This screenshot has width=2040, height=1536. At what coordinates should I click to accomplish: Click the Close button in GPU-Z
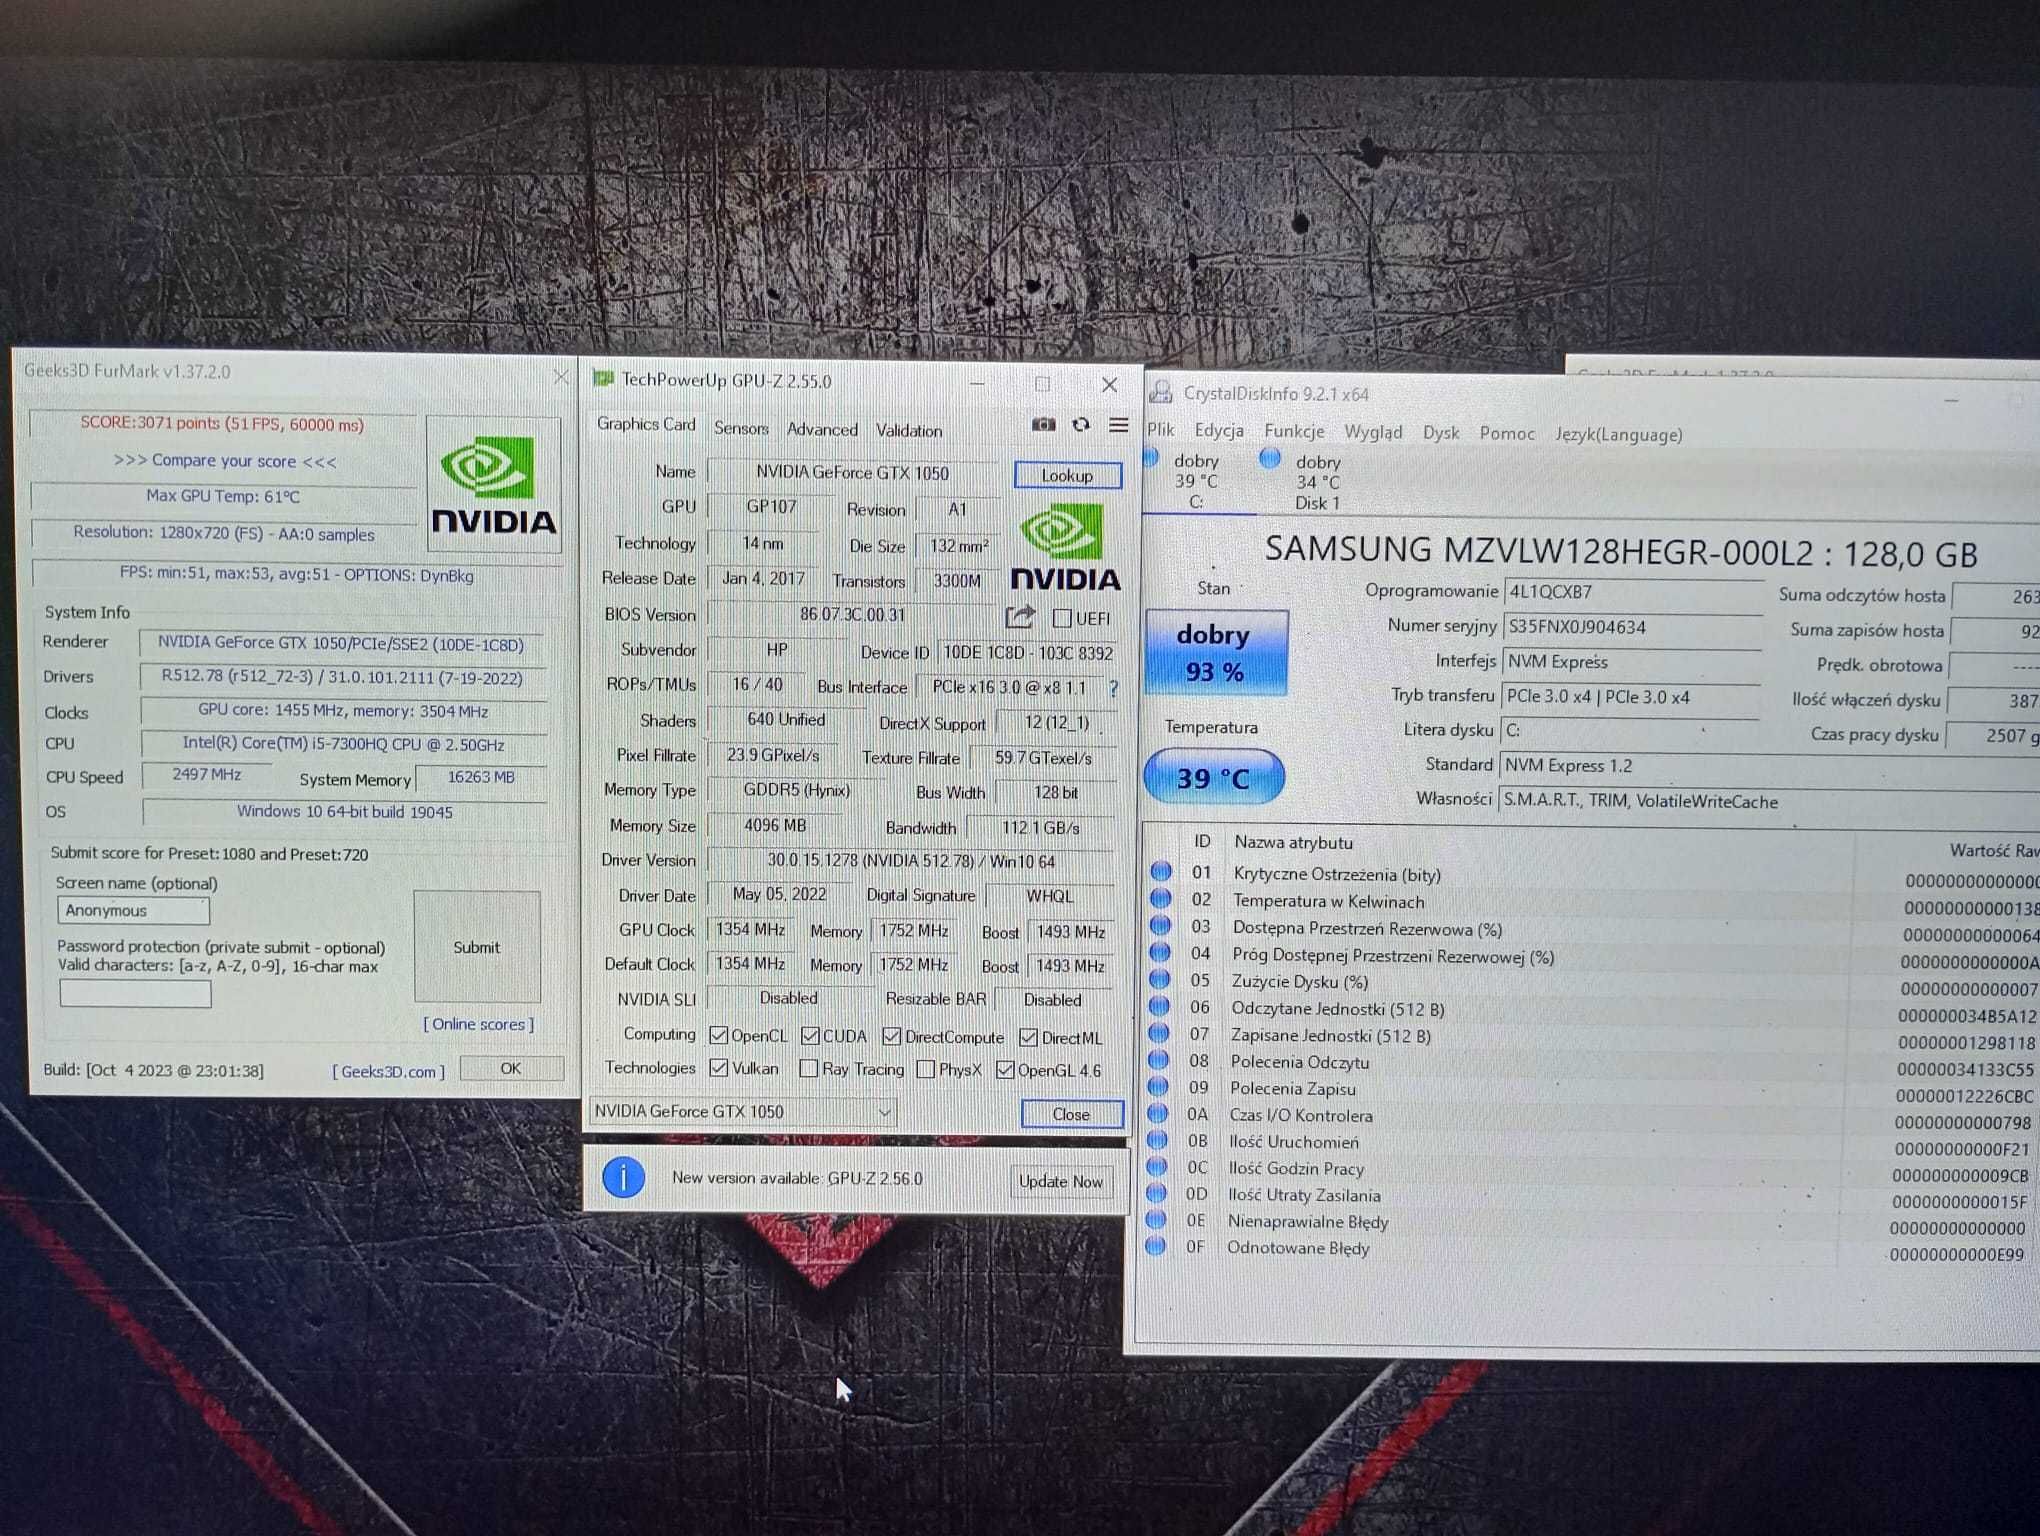[1071, 1114]
